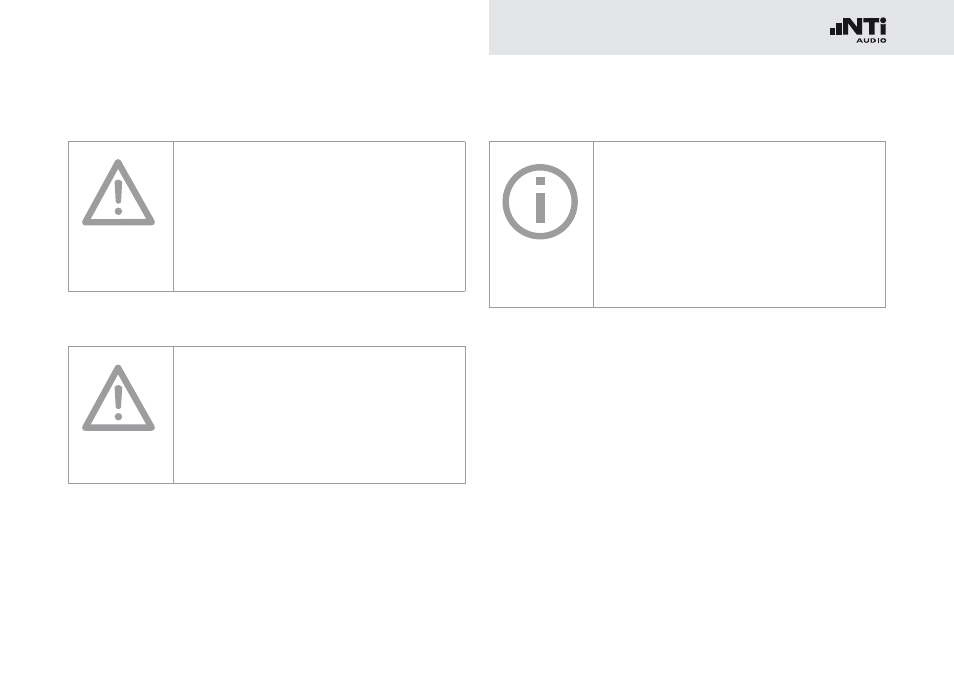Click the letter i inside info circle

click(540, 200)
